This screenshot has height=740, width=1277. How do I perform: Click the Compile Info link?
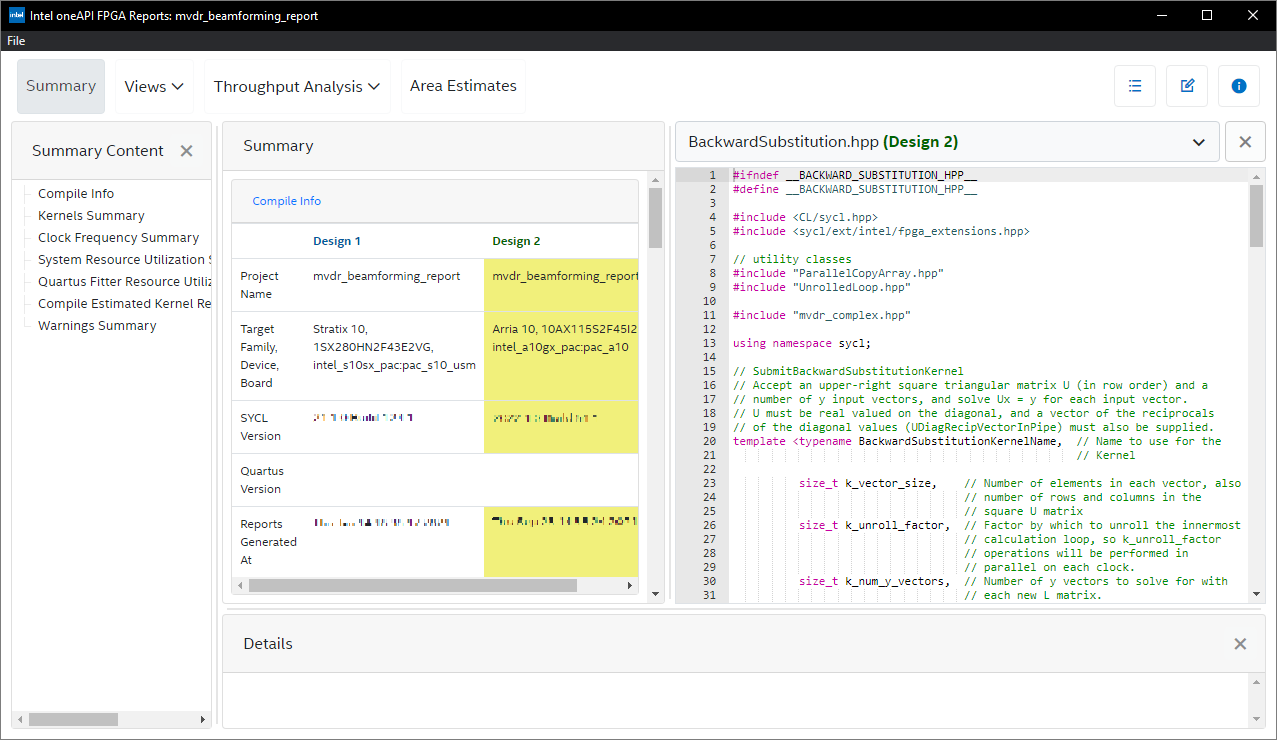click(286, 201)
